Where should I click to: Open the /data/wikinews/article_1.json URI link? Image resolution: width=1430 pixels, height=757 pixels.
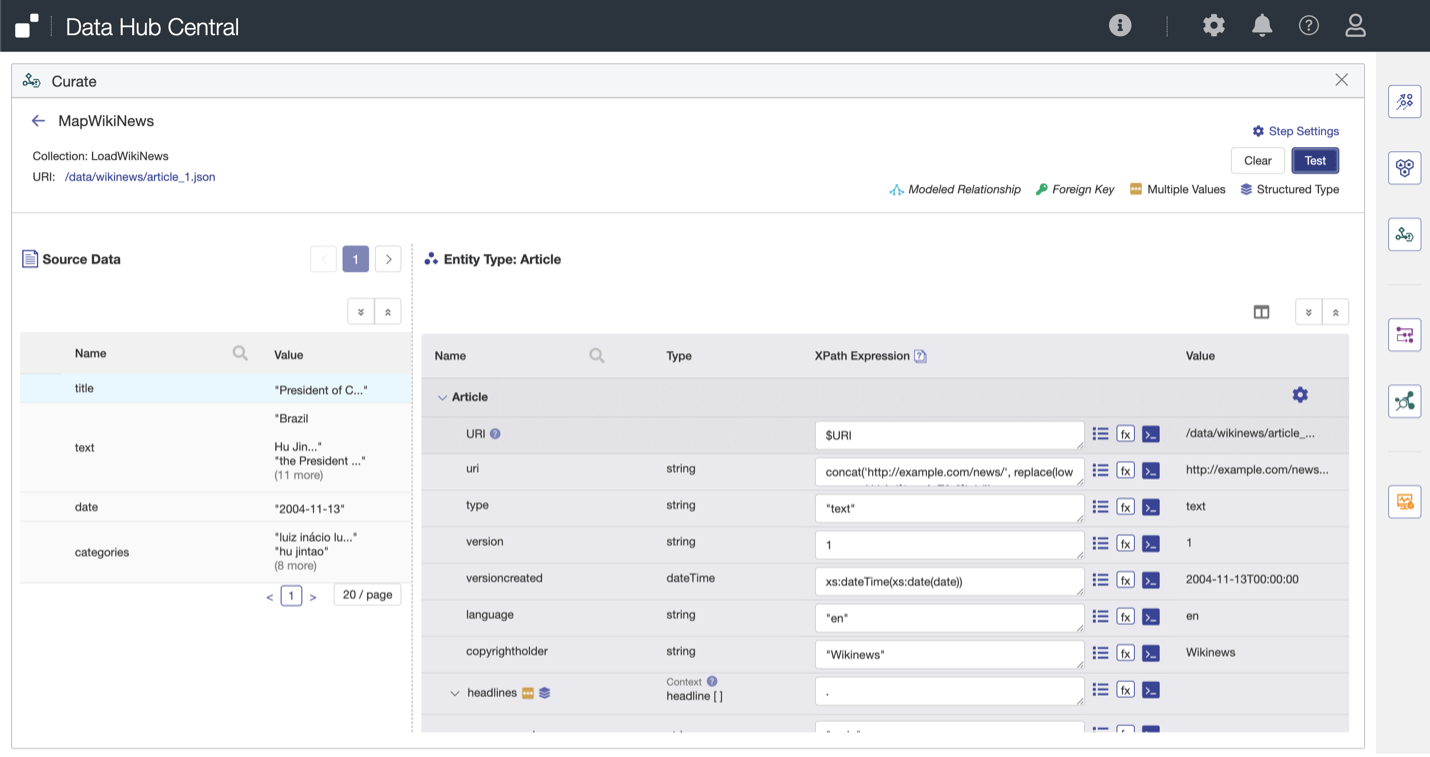[x=140, y=177]
